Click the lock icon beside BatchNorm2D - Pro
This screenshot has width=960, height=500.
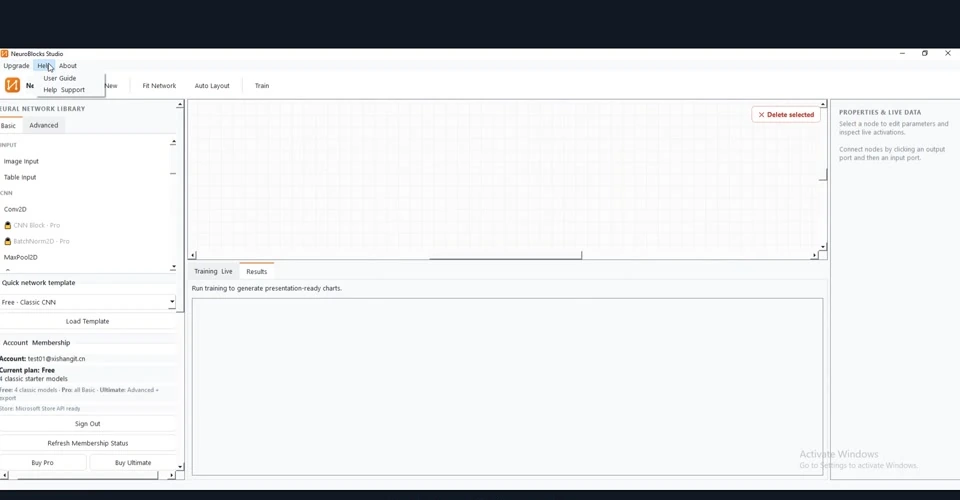click(8, 241)
